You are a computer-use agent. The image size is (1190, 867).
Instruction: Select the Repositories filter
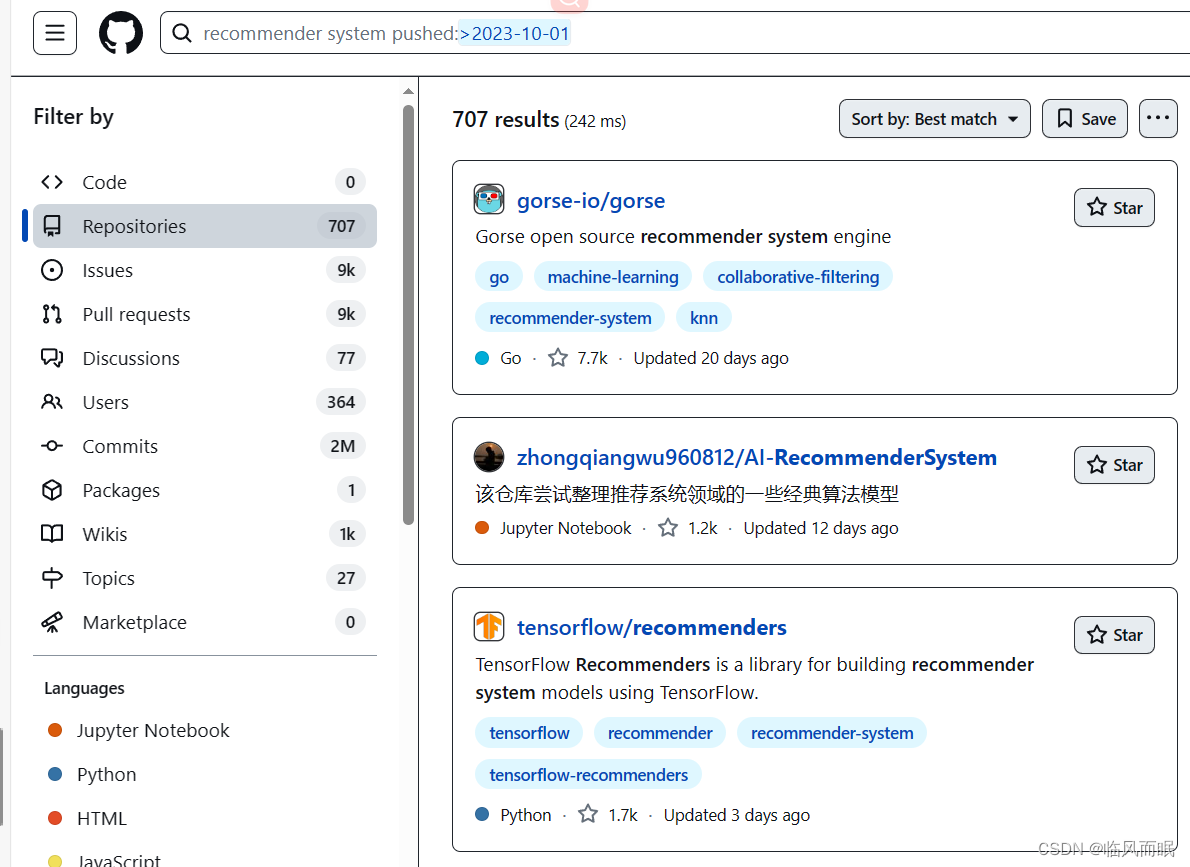[205, 226]
